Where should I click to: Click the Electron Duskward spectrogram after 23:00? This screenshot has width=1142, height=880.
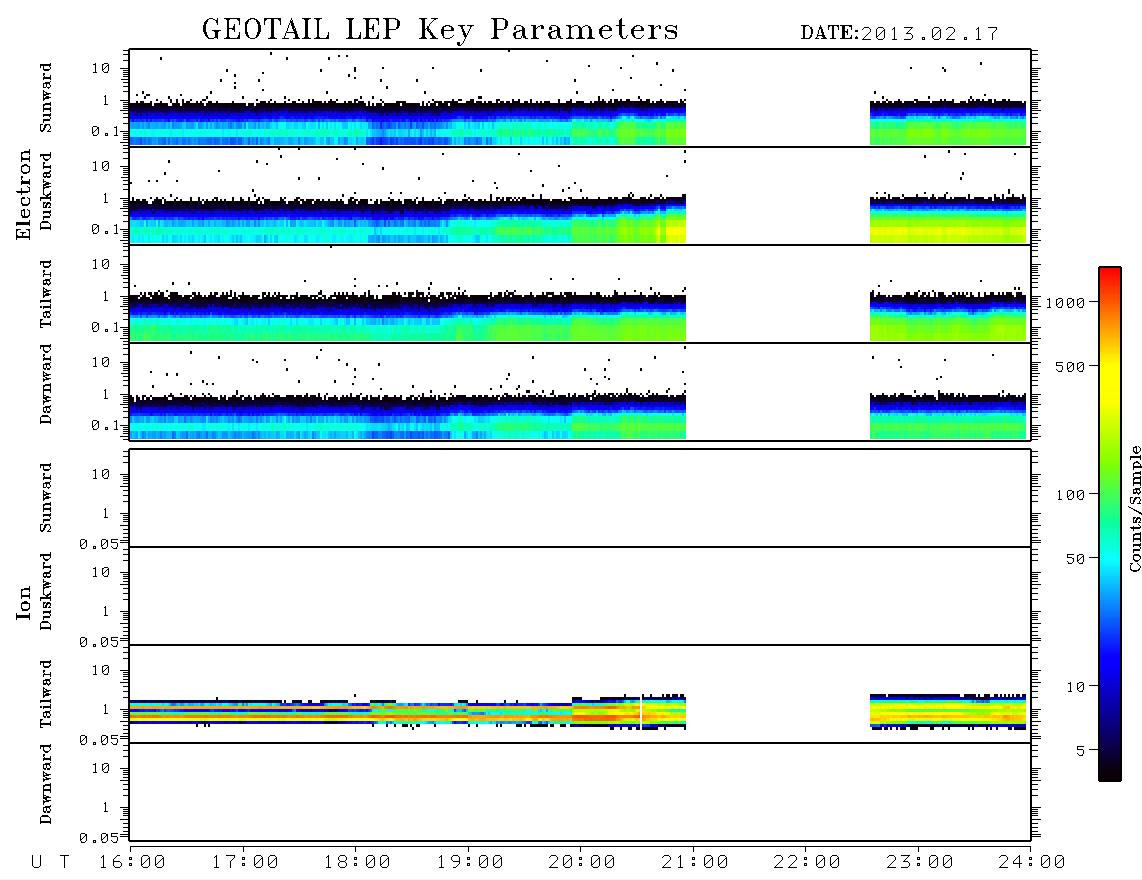pos(948,220)
